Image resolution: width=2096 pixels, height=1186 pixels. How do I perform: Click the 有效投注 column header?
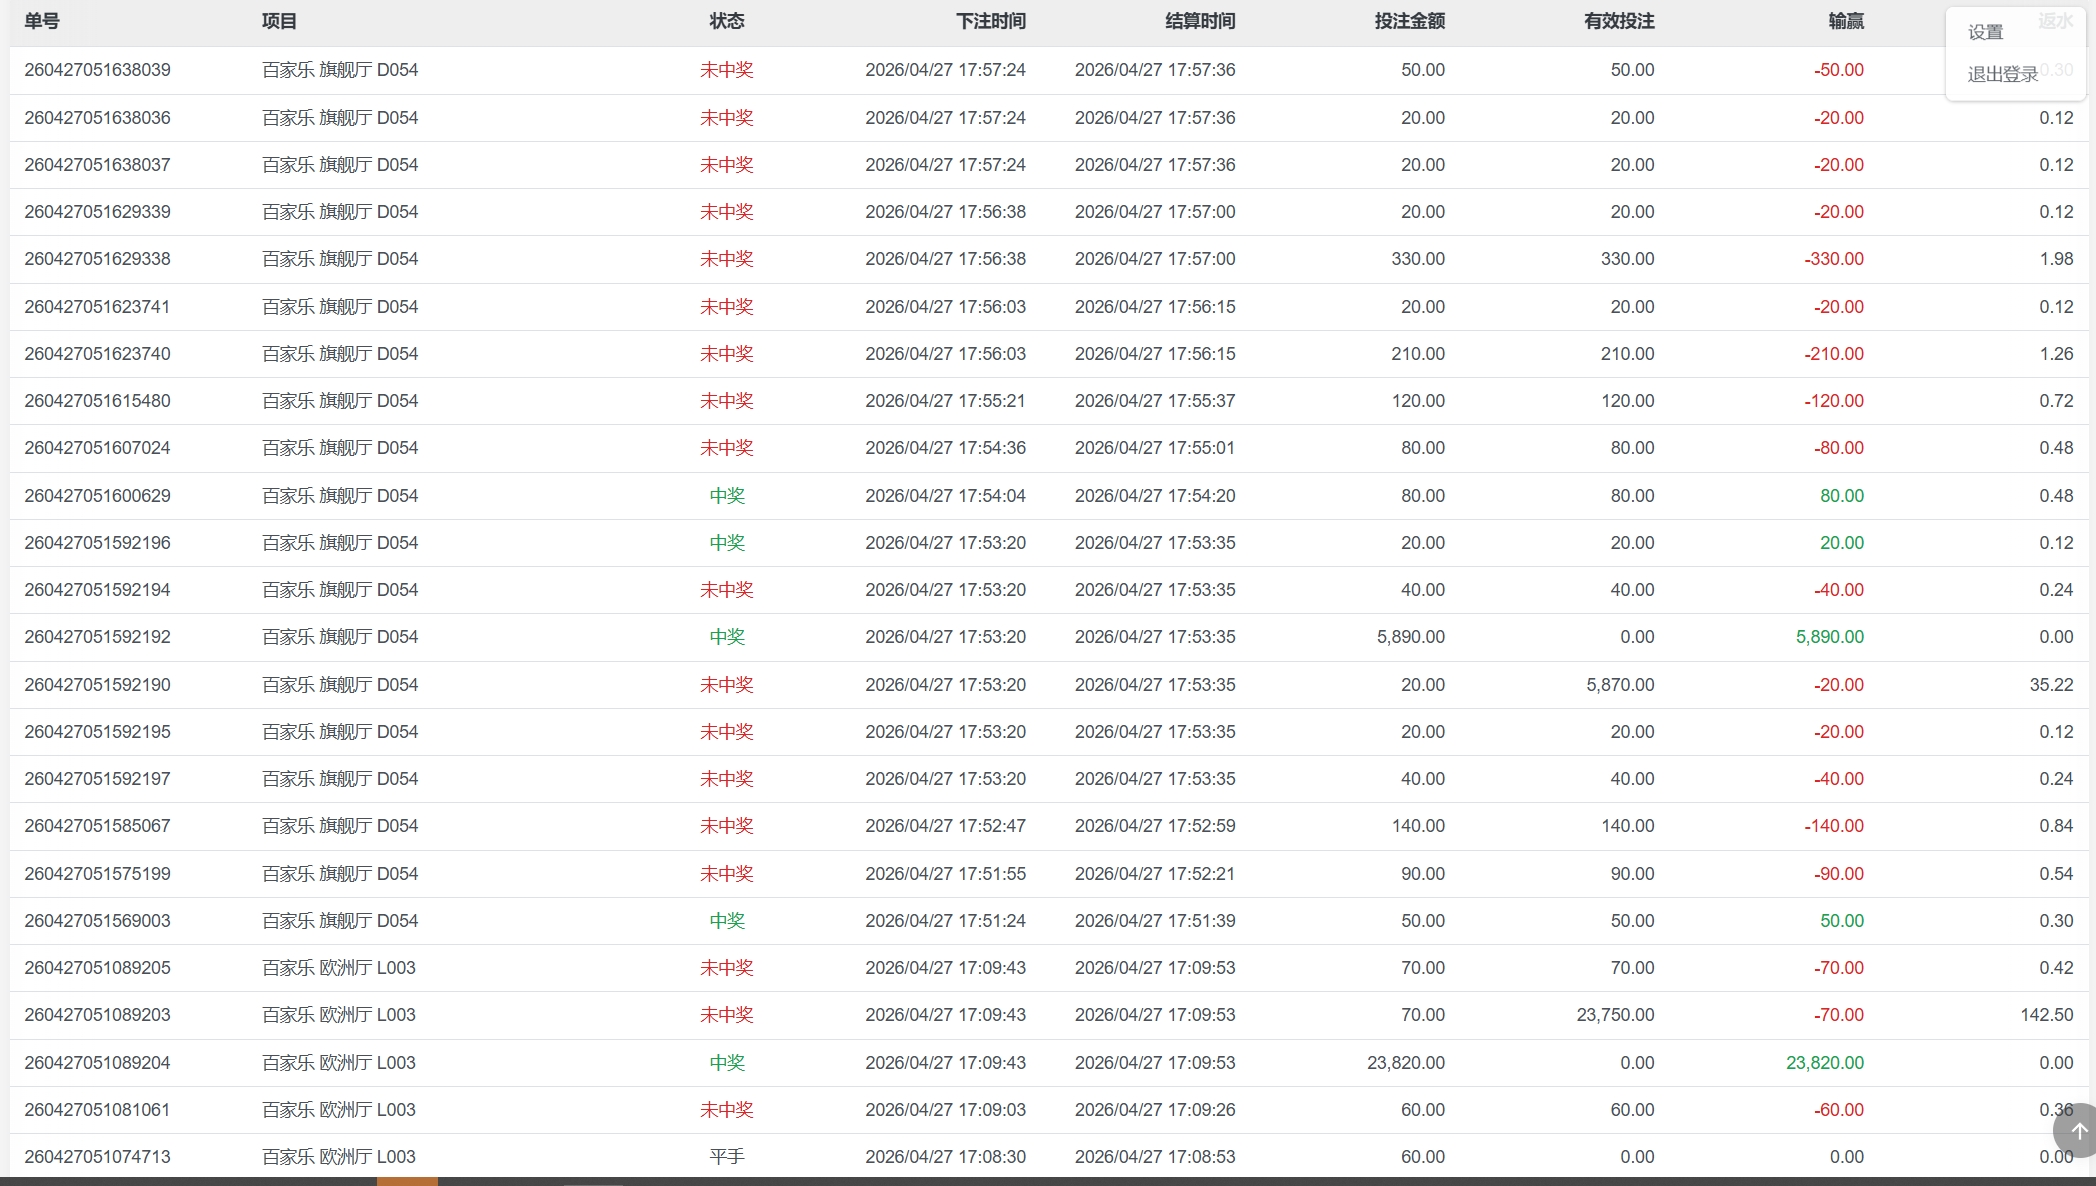pos(1618,21)
